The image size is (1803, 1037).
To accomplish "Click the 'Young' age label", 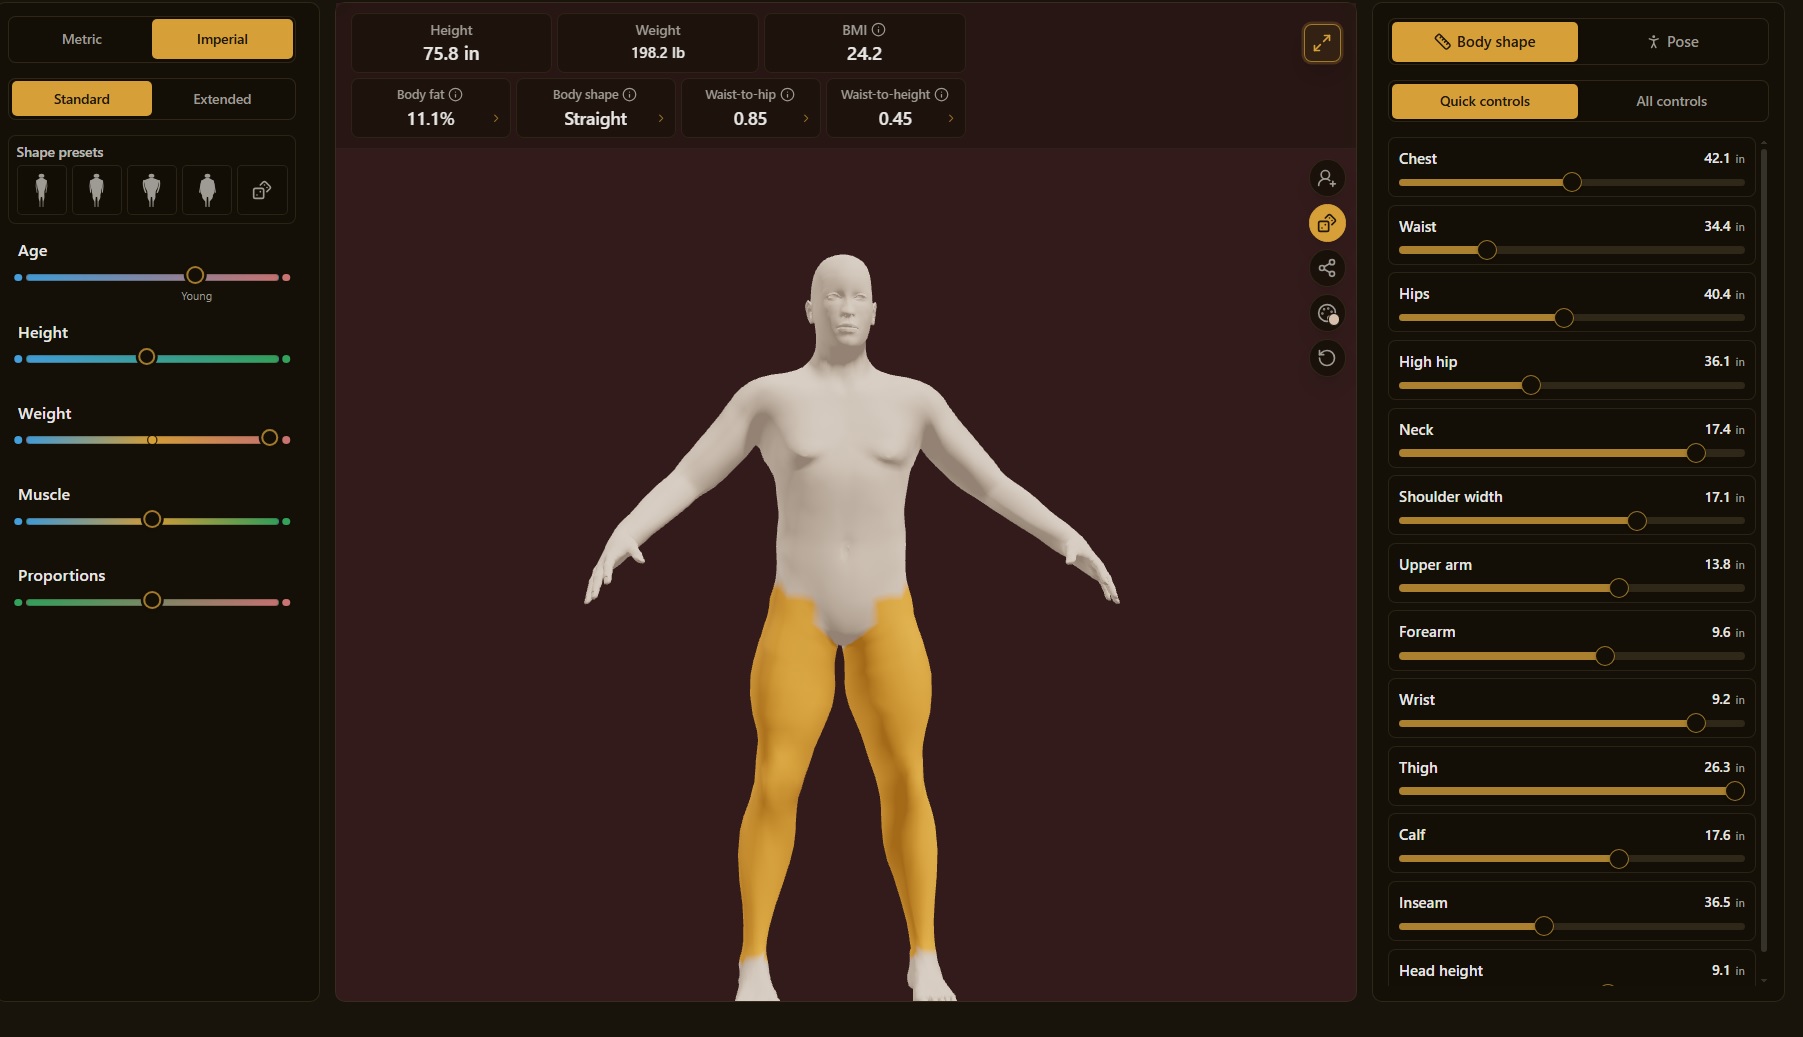I will click(x=196, y=296).
